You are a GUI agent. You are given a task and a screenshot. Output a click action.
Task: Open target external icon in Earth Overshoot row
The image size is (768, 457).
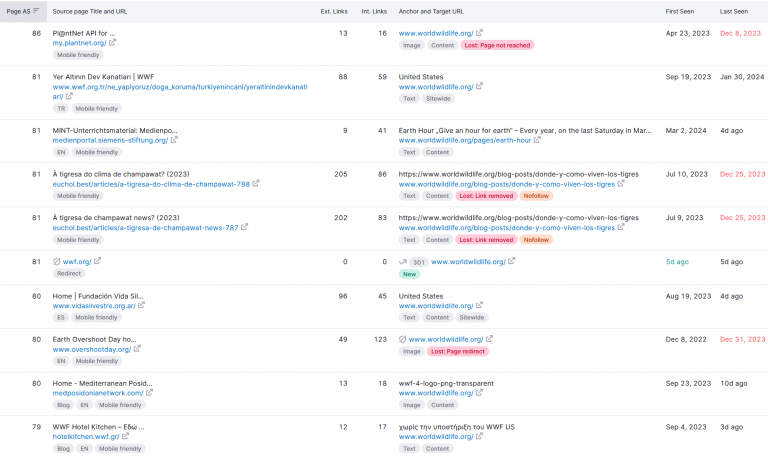tap(489, 338)
